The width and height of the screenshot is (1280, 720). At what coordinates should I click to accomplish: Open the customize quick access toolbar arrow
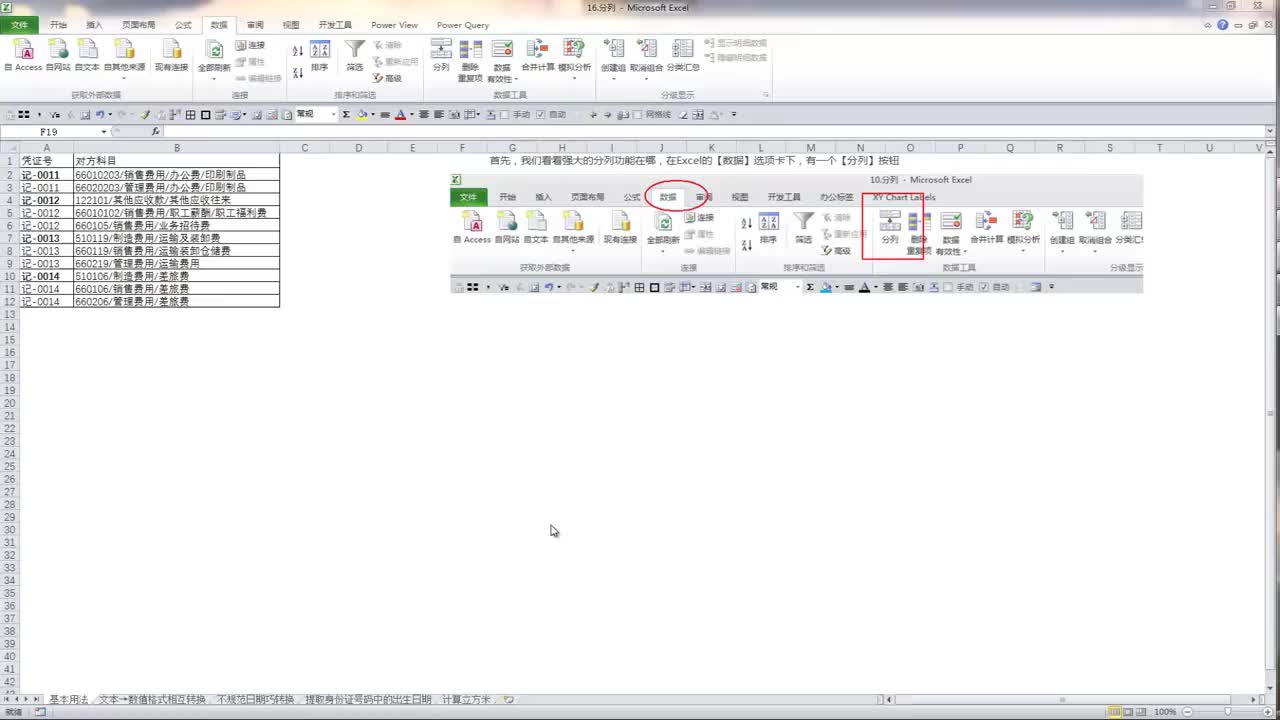pyautogui.click(x=734, y=115)
